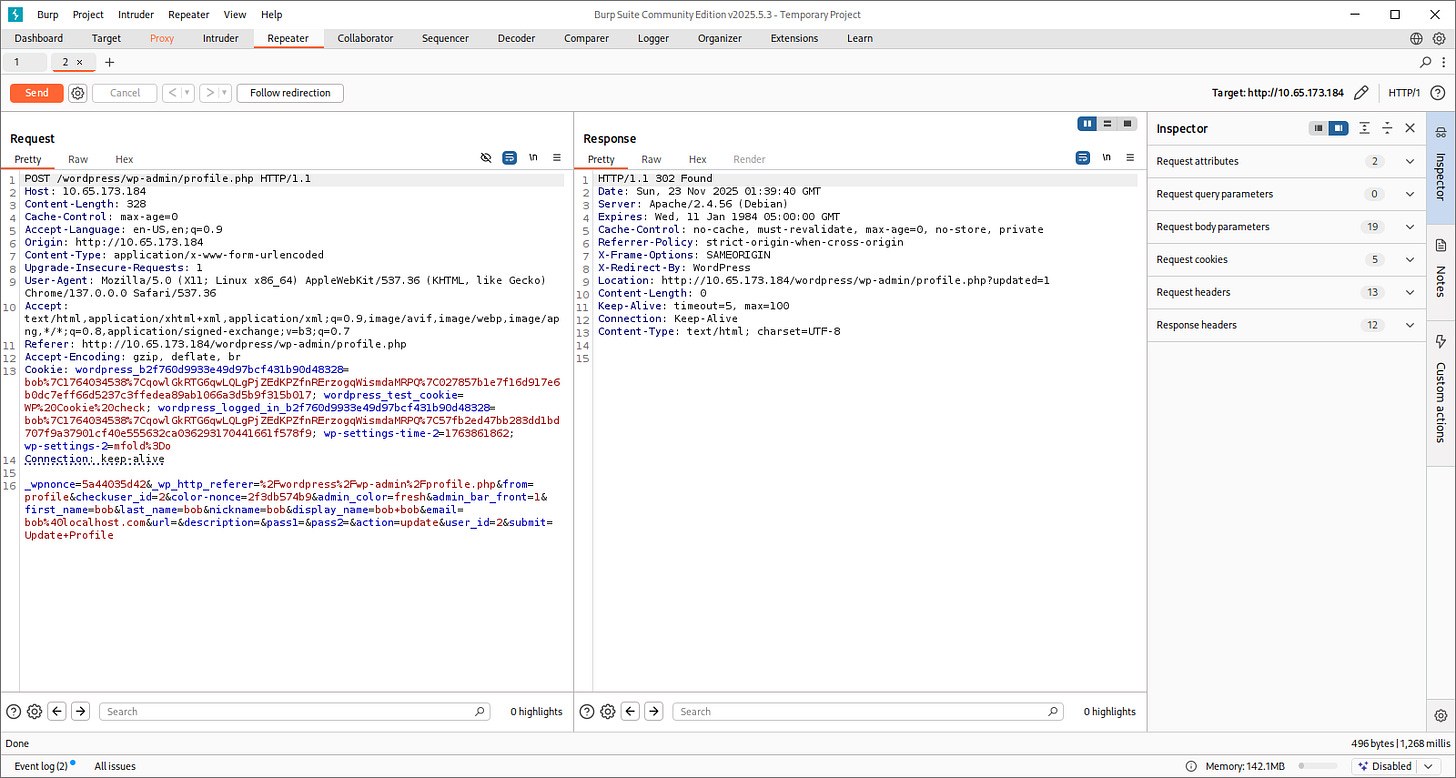1456x778 pixels.
Task: Switch to side-by-side layout view
Action: pyautogui.click(x=1087, y=124)
